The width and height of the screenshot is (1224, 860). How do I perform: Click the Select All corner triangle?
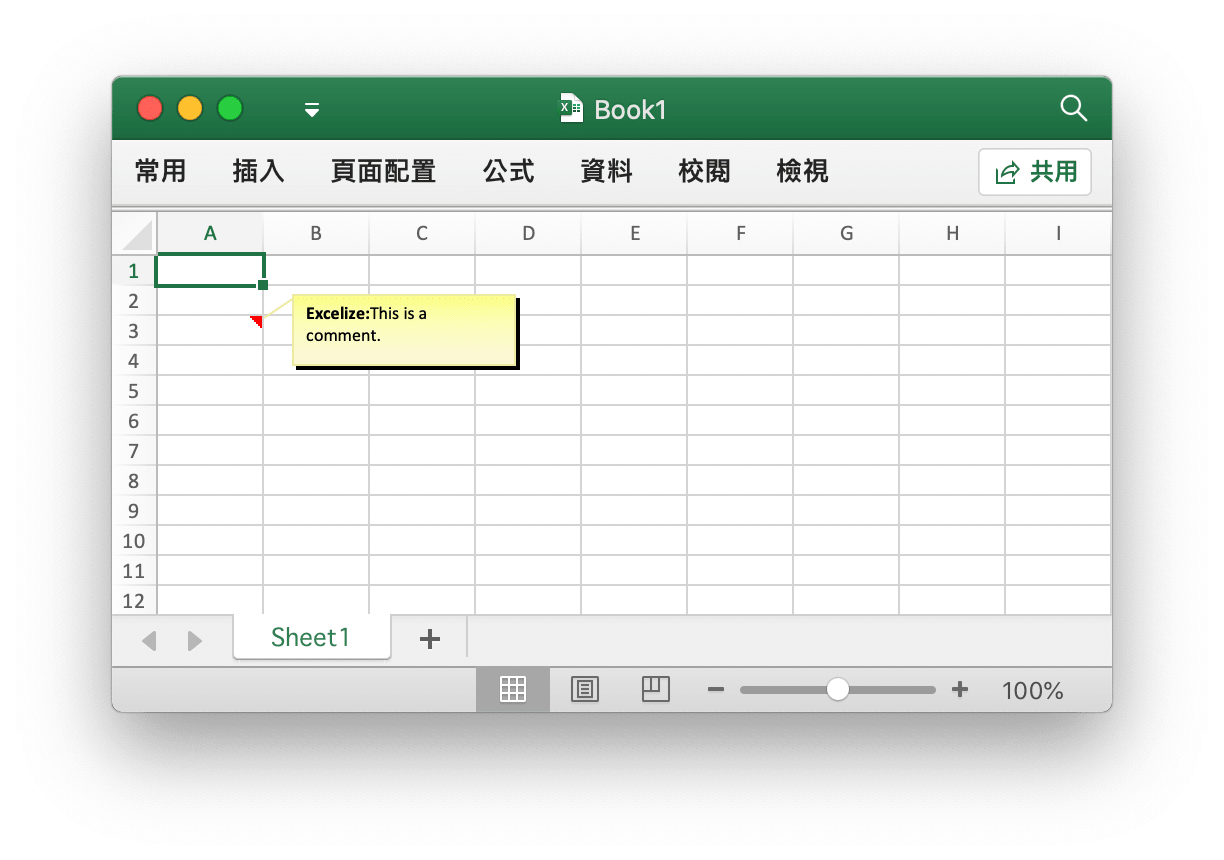click(137, 235)
